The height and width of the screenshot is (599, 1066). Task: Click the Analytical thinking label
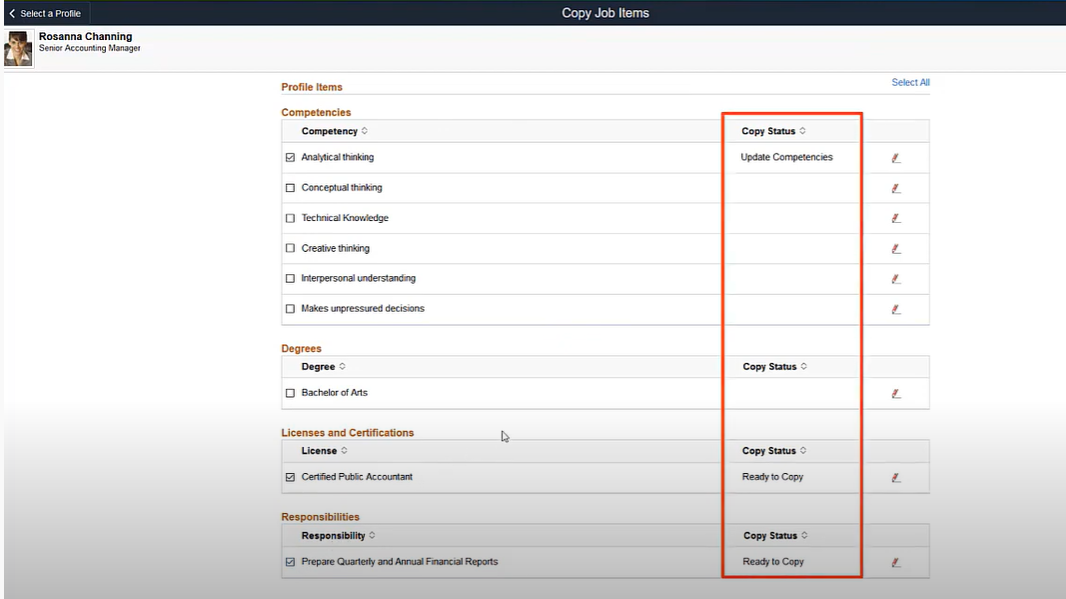click(x=338, y=157)
